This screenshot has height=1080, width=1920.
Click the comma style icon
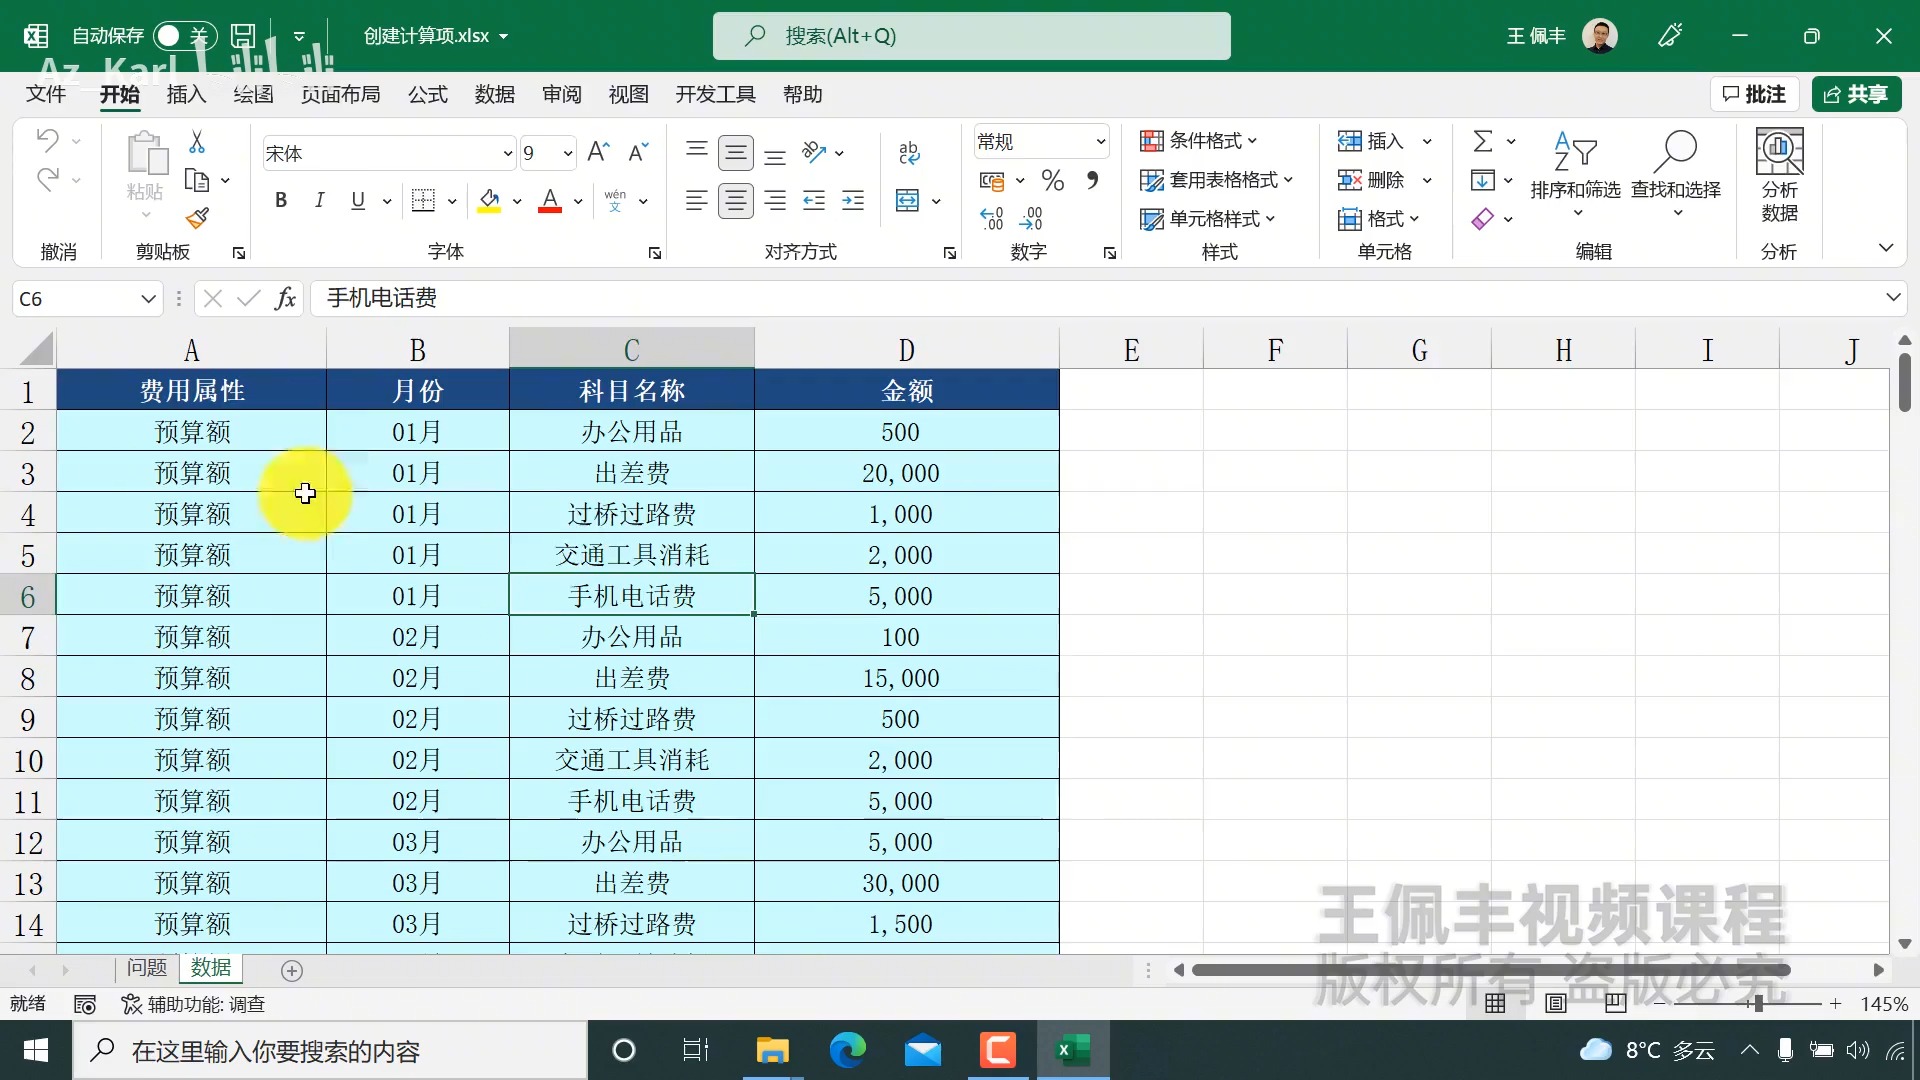pos(1093,180)
